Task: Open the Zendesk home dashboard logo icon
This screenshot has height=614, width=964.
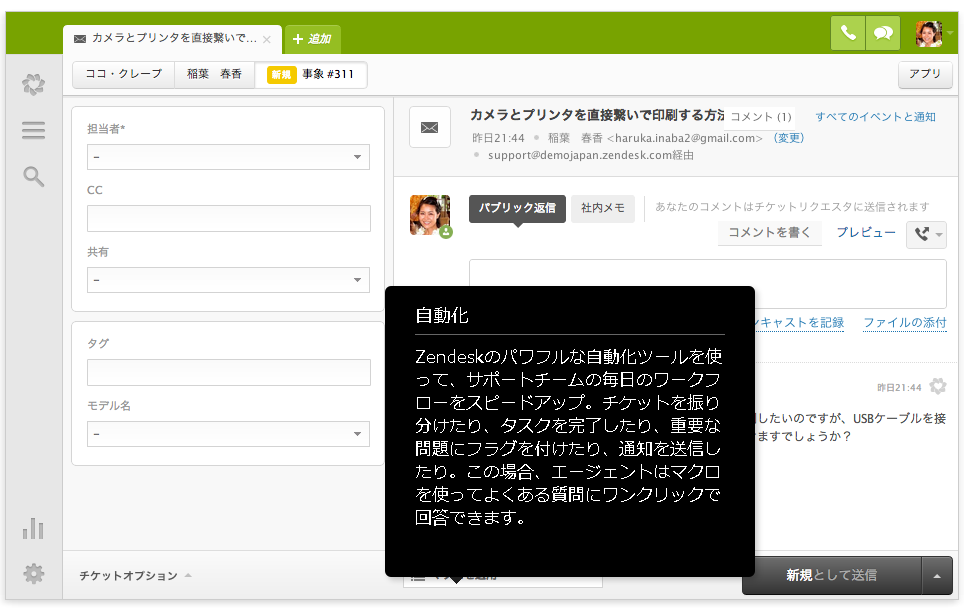Action: pyautogui.click(x=33, y=84)
